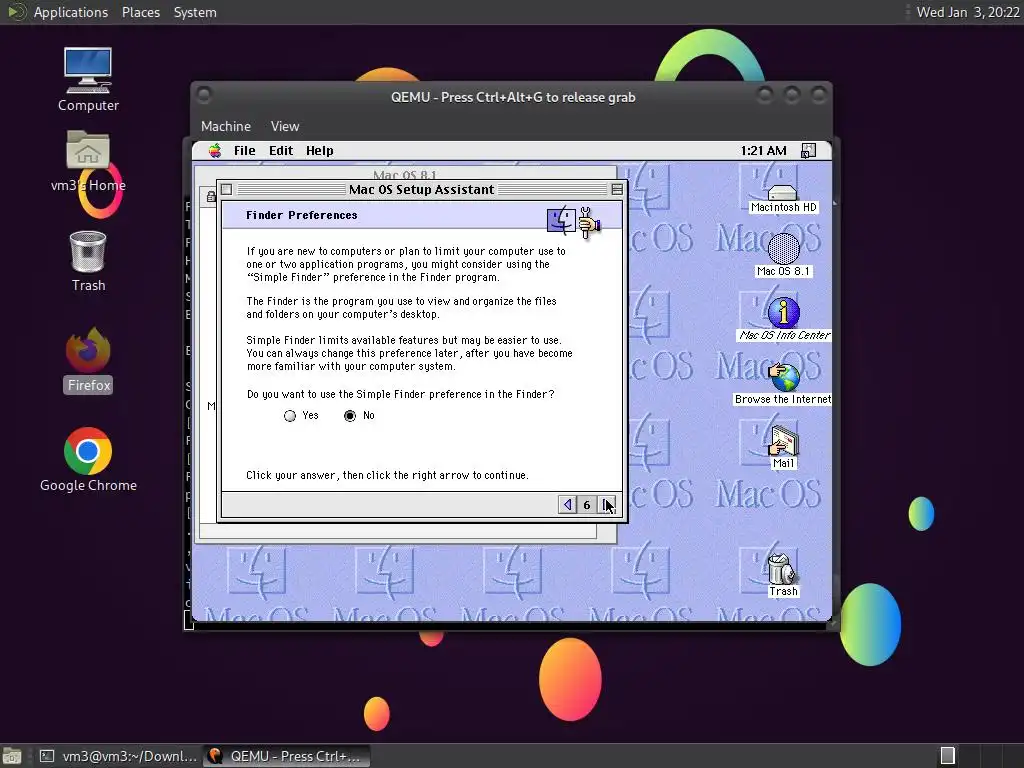Launch Google Chrome from the desktop
Viewport: 1024px width, 768px height.
pos(88,460)
